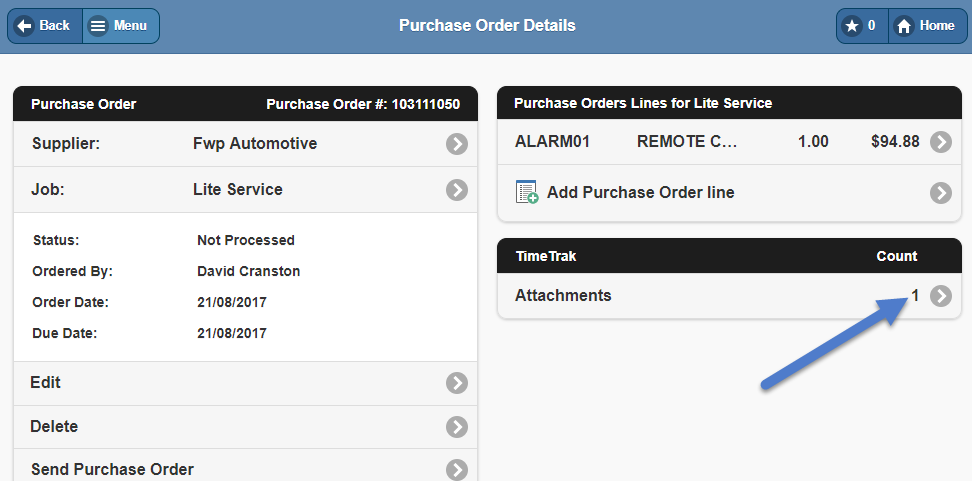Choose Send Purchase Order
This screenshot has height=481, width=972.
point(112,470)
